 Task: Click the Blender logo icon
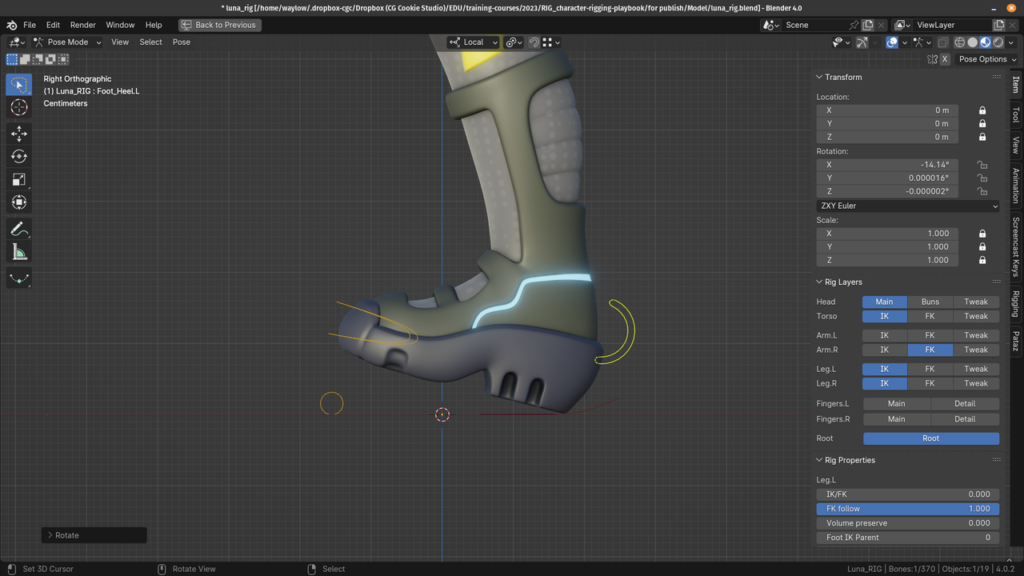[12, 25]
